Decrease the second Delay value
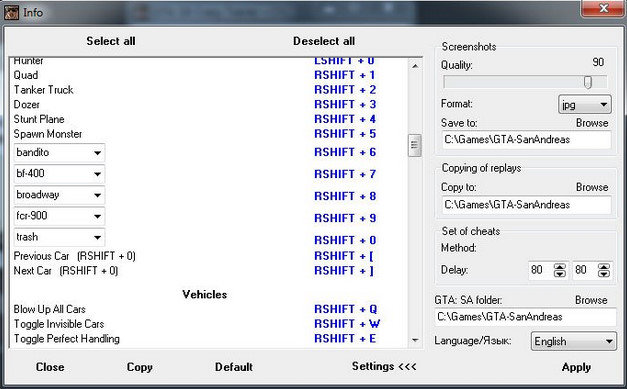Screen dimensions: 627x389 603,274
